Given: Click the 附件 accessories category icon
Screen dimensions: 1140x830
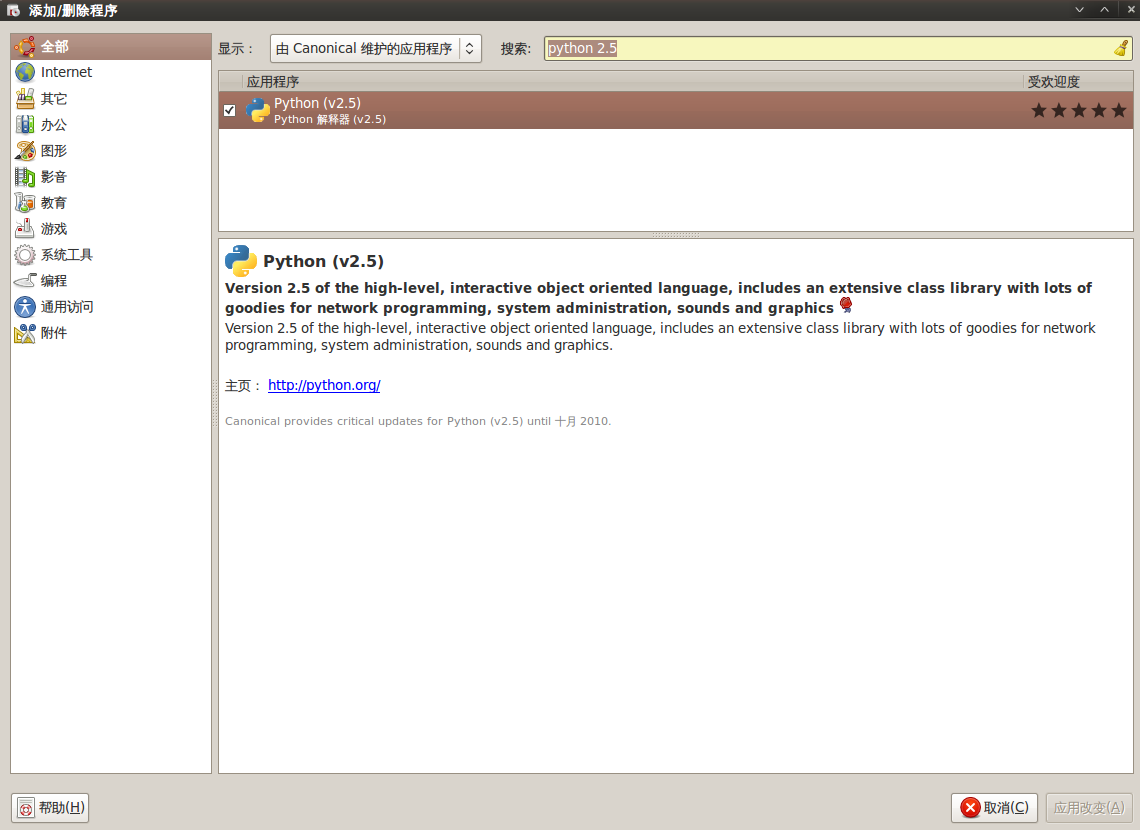Looking at the screenshot, I should [25, 333].
